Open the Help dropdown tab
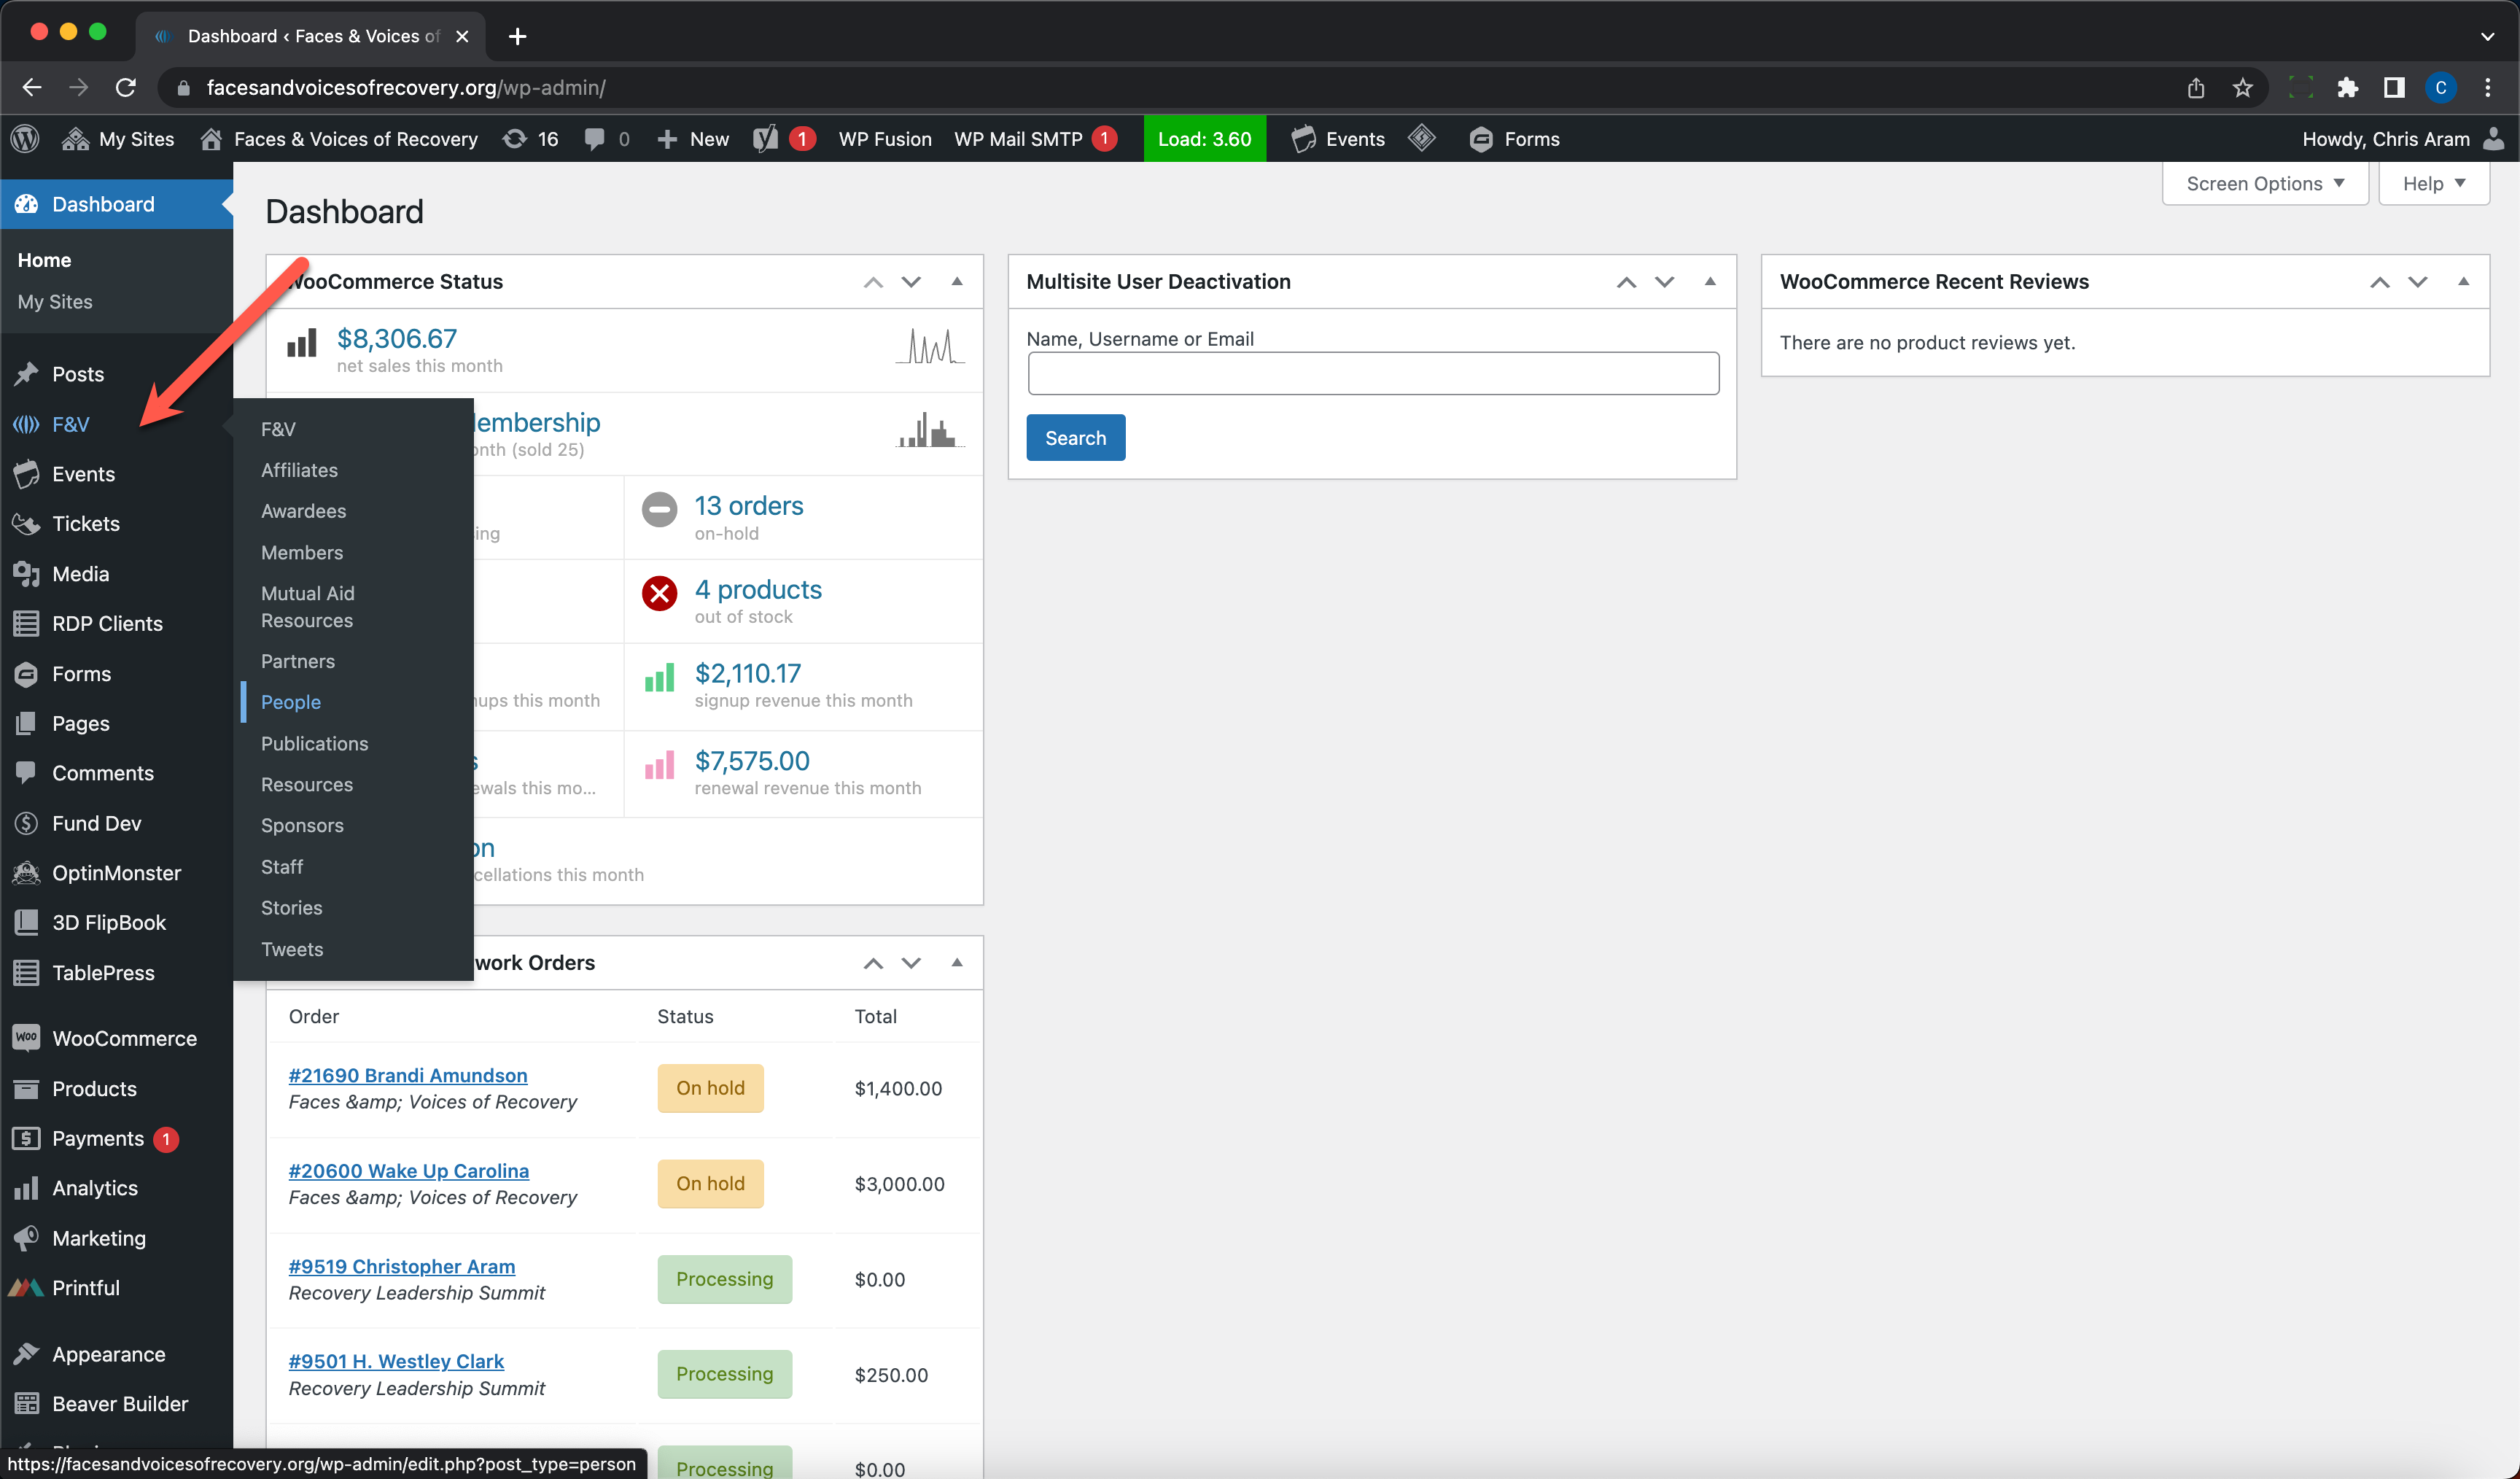Screen dimensions: 2520x1479 pyautogui.click(x=2432, y=183)
